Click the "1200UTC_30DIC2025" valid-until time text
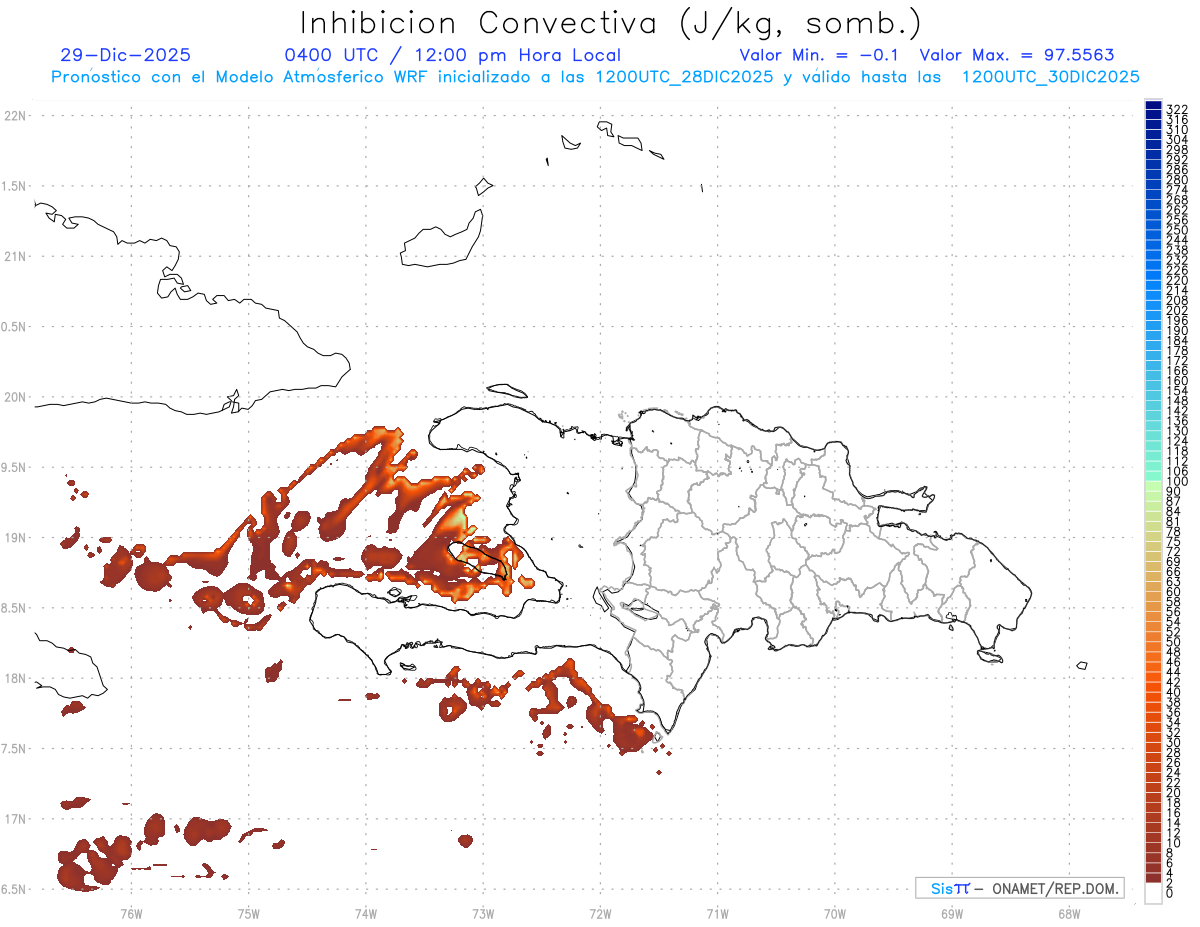1200x927 pixels. [1050, 77]
